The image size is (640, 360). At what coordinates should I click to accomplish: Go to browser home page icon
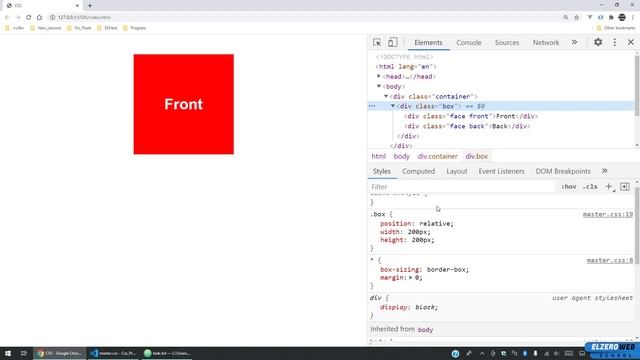click(x=39, y=17)
